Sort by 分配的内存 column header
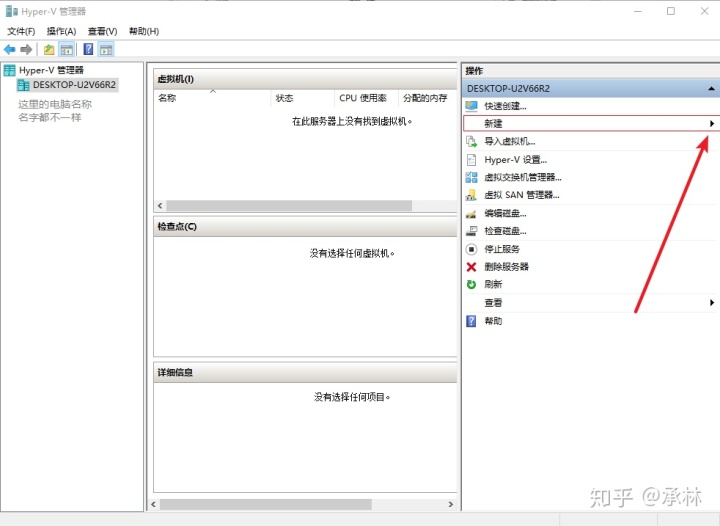Viewport: 720px width, 526px height. [x=427, y=98]
